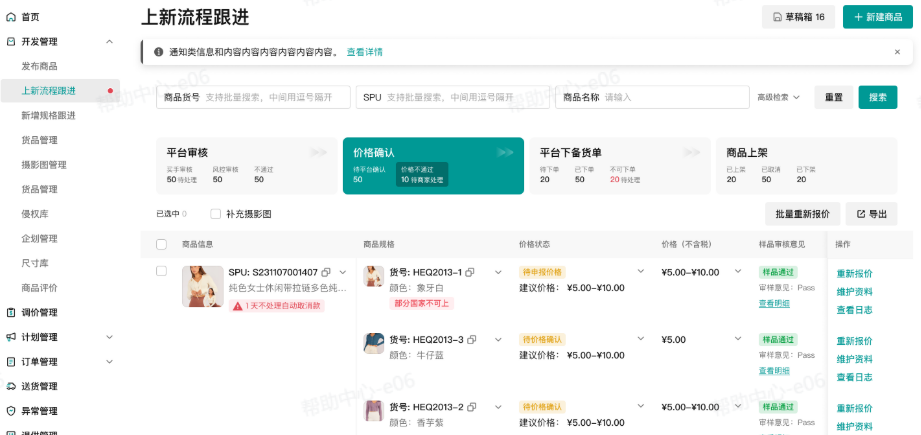Screen dimensions: 921x435
Task: Check the select-all checkbox in table header
Action: (162, 244)
